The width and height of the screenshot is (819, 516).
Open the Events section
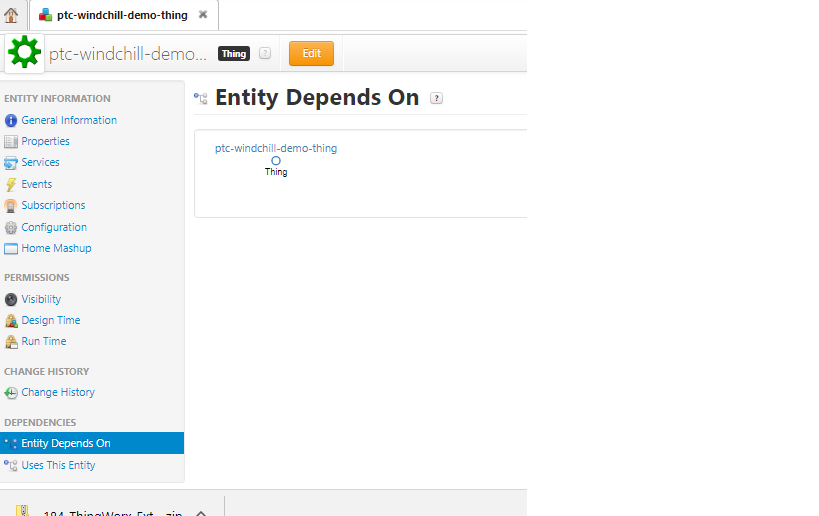[37, 184]
